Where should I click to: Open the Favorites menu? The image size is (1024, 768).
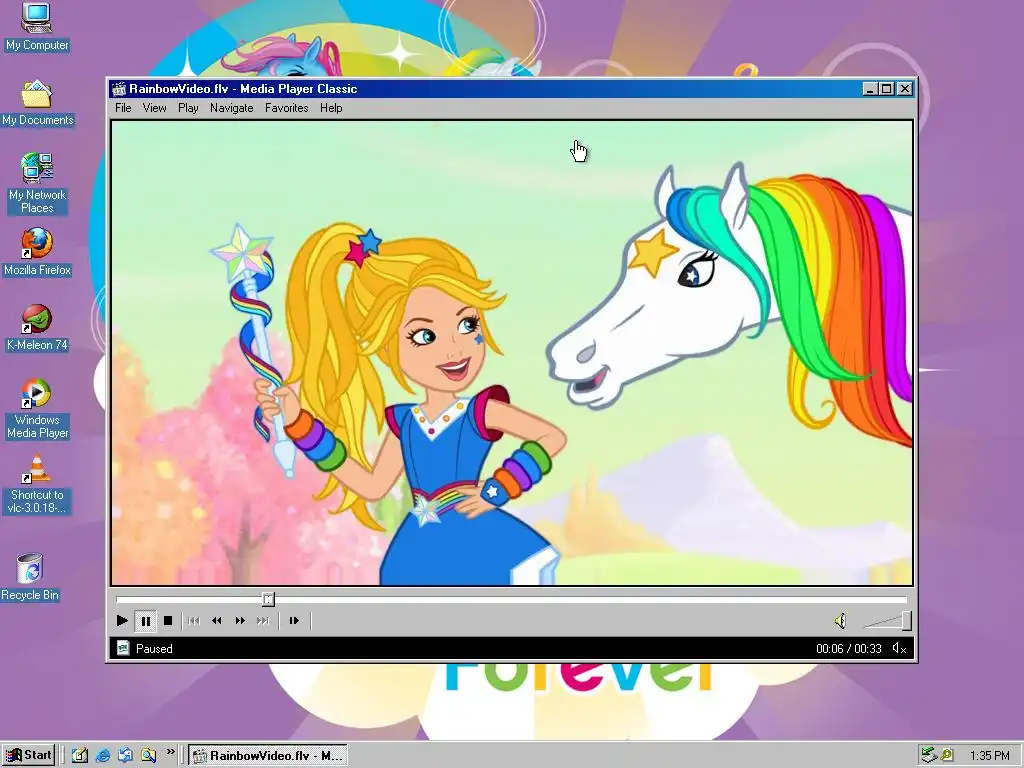pos(286,108)
